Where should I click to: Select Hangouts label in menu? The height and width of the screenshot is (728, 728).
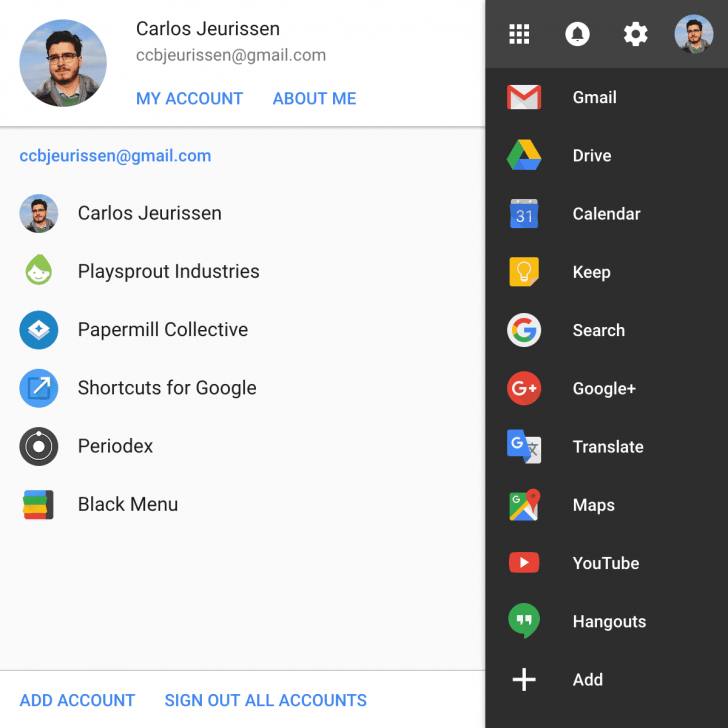click(609, 622)
